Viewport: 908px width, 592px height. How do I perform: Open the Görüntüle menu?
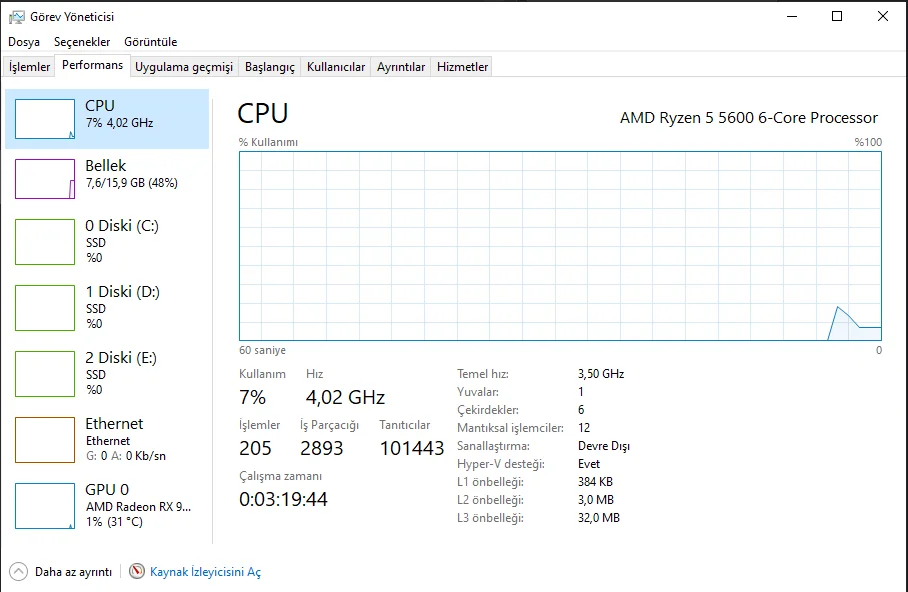pos(151,42)
